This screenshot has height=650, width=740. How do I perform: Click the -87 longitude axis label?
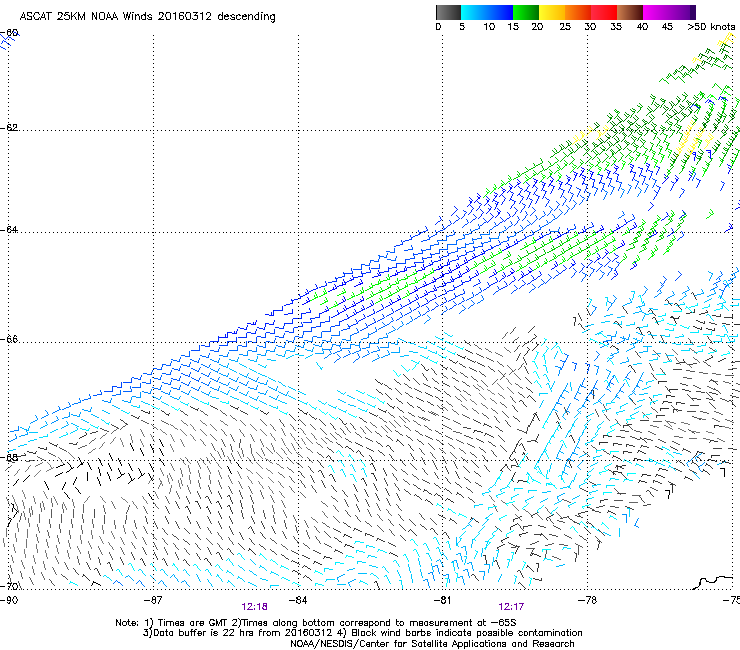153,600
